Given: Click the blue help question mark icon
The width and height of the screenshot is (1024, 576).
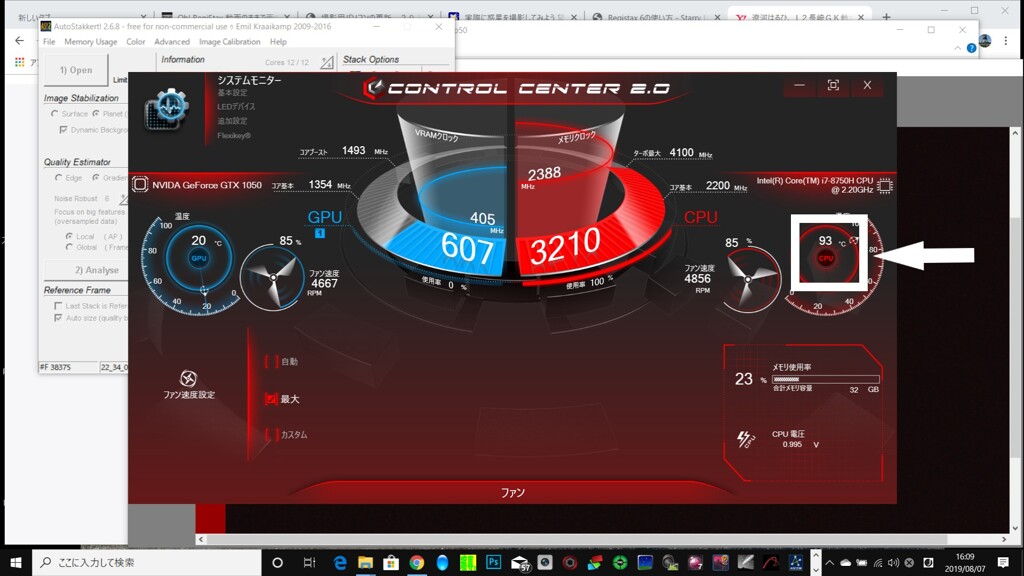Looking at the screenshot, I should [971, 48].
